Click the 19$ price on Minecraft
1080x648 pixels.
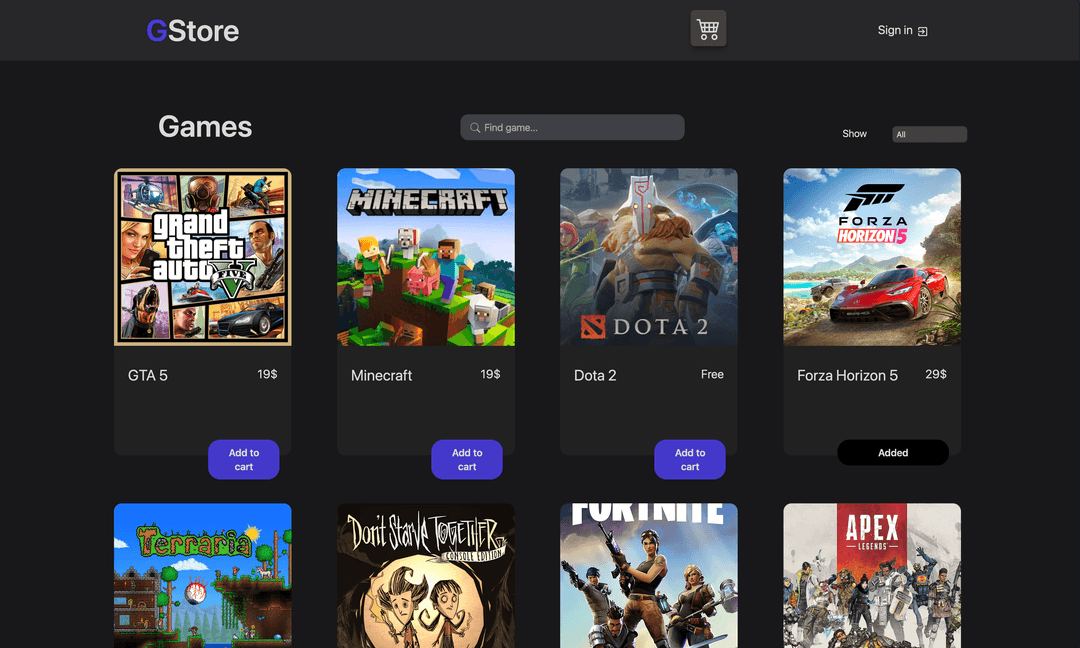pyautogui.click(x=490, y=374)
